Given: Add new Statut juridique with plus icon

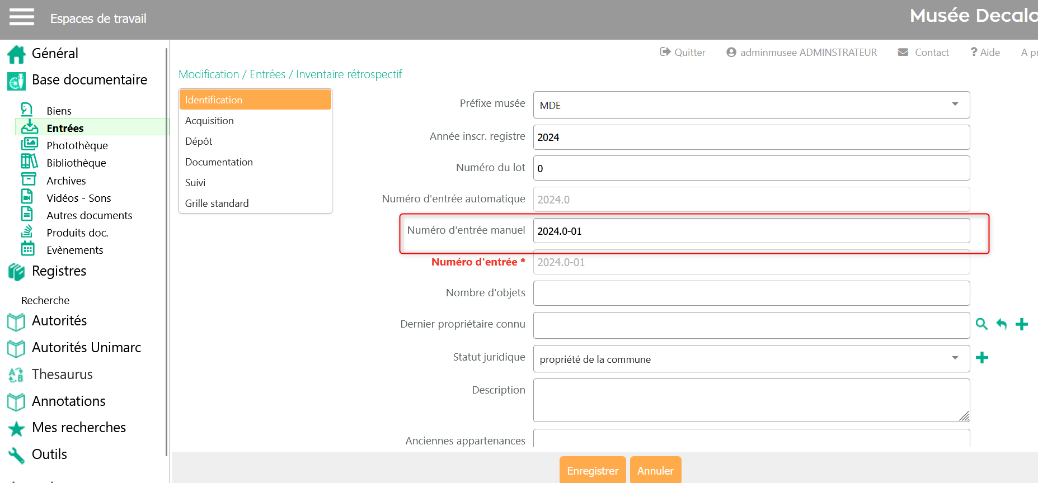Looking at the screenshot, I should click(982, 358).
